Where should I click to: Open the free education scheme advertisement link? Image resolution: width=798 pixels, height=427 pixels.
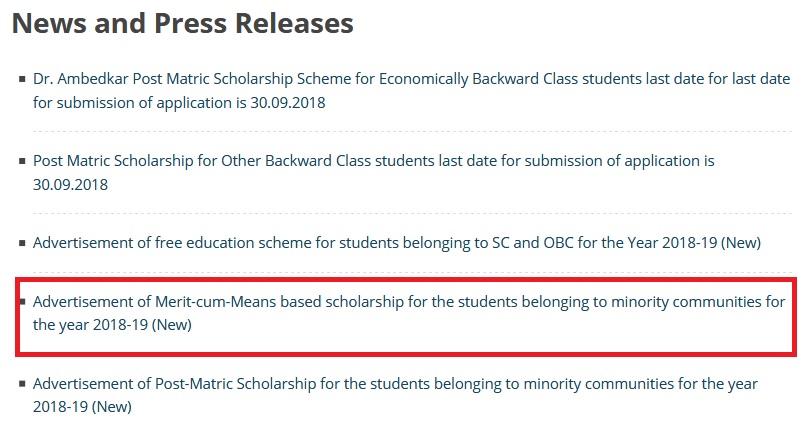pos(300,243)
